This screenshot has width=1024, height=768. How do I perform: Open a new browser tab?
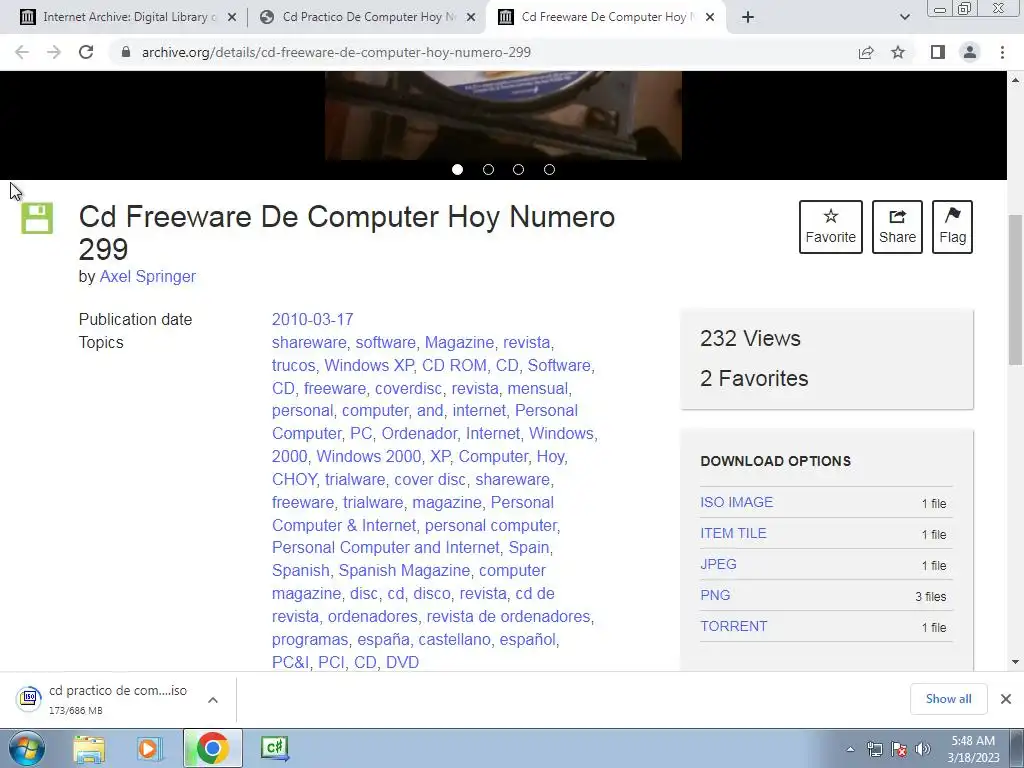coord(748,17)
